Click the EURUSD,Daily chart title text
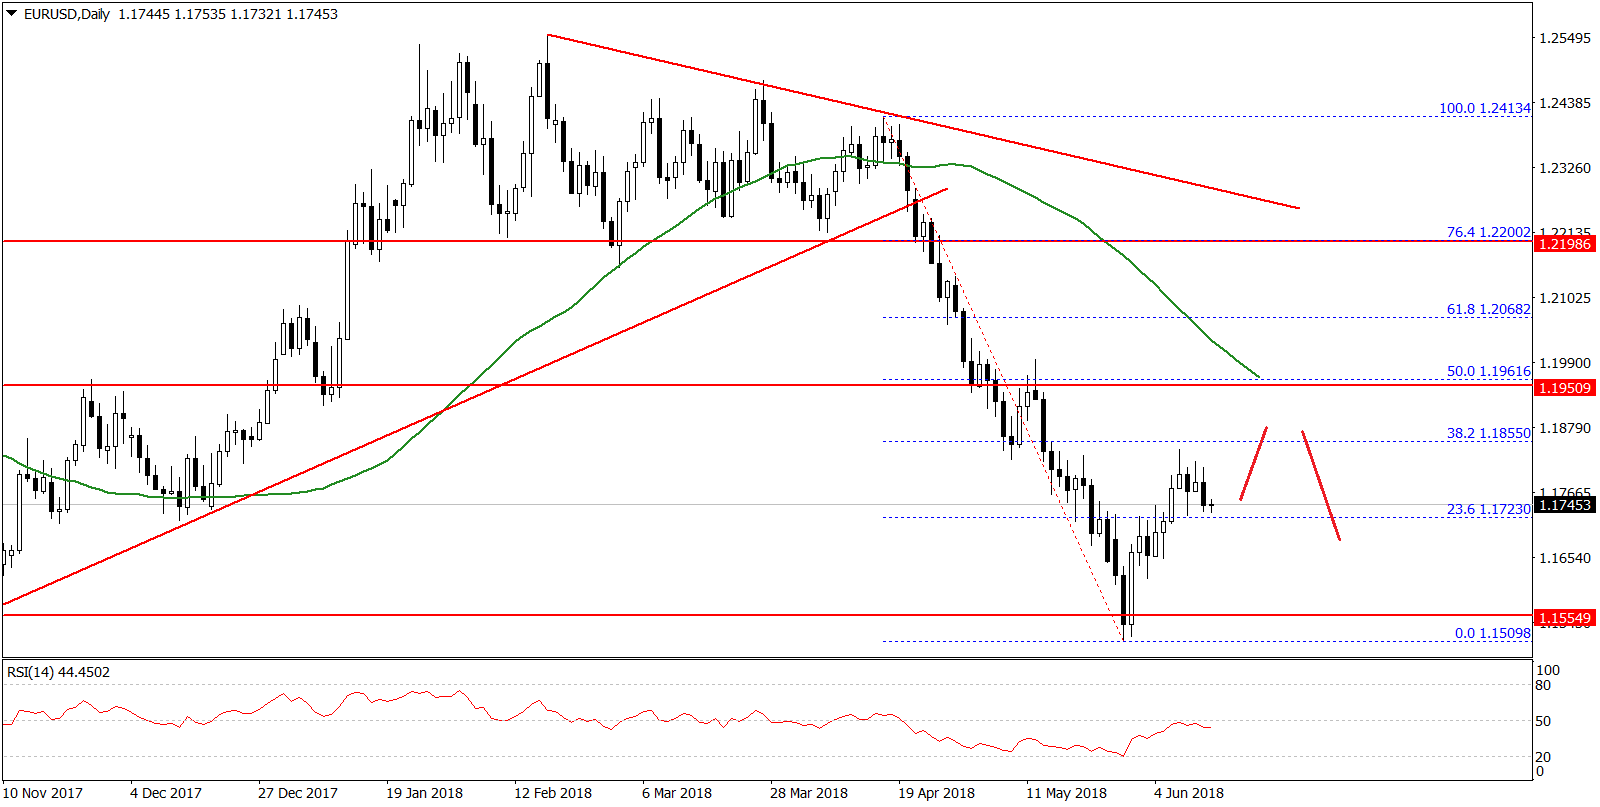 [x=66, y=14]
